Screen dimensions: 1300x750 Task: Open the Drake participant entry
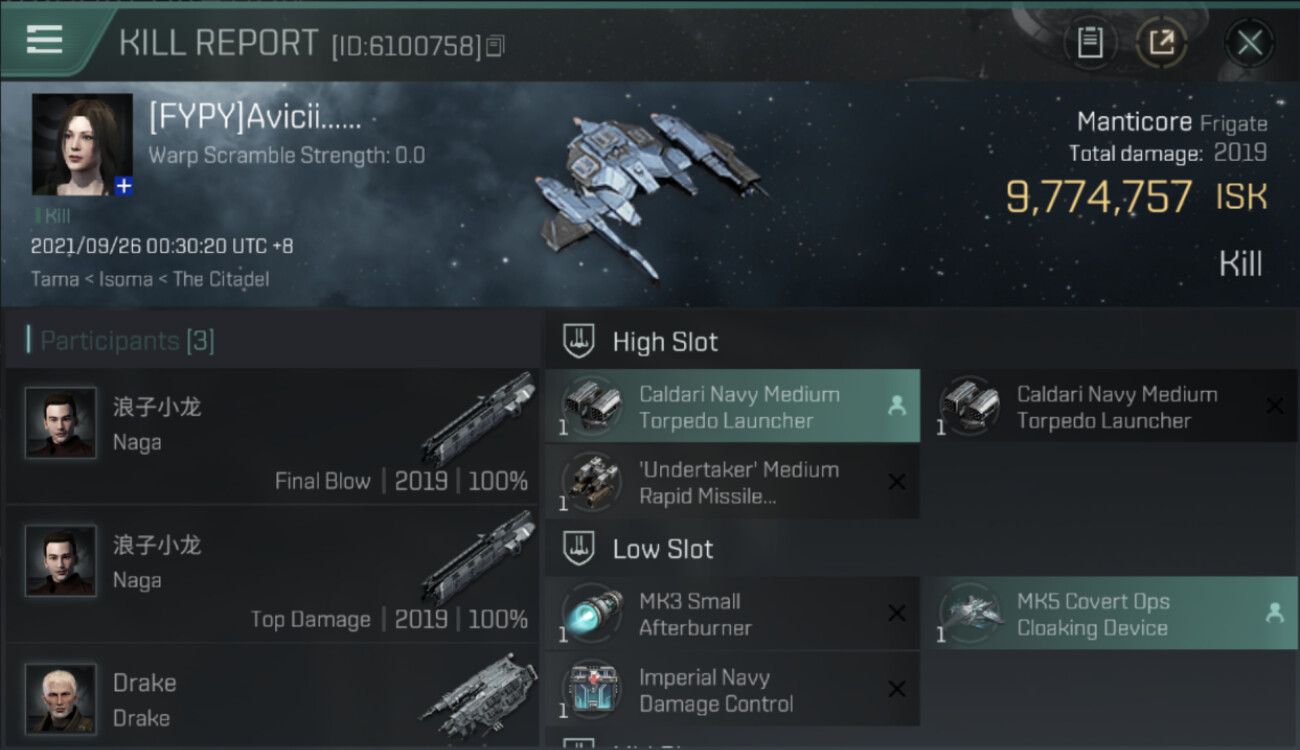(272, 695)
